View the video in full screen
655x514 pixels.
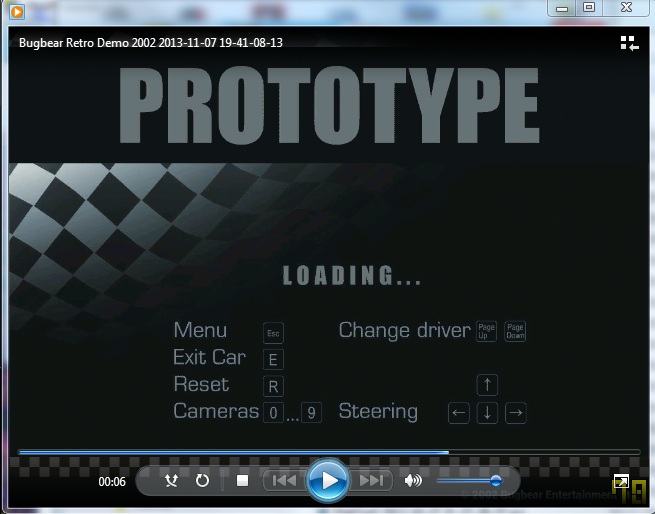(x=621, y=481)
